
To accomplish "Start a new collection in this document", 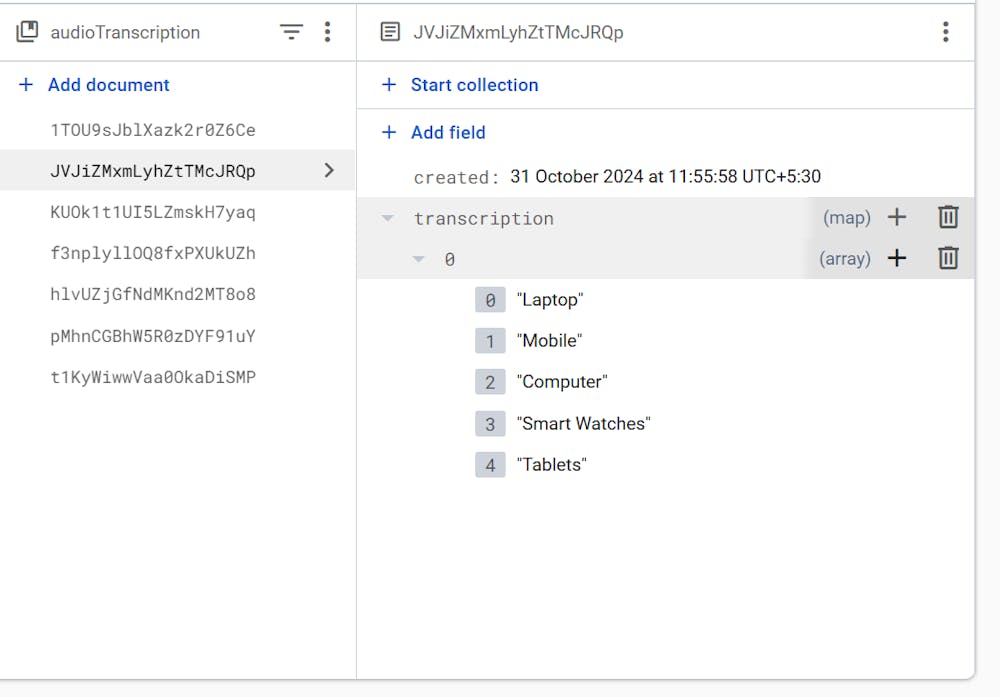I will 474,85.
